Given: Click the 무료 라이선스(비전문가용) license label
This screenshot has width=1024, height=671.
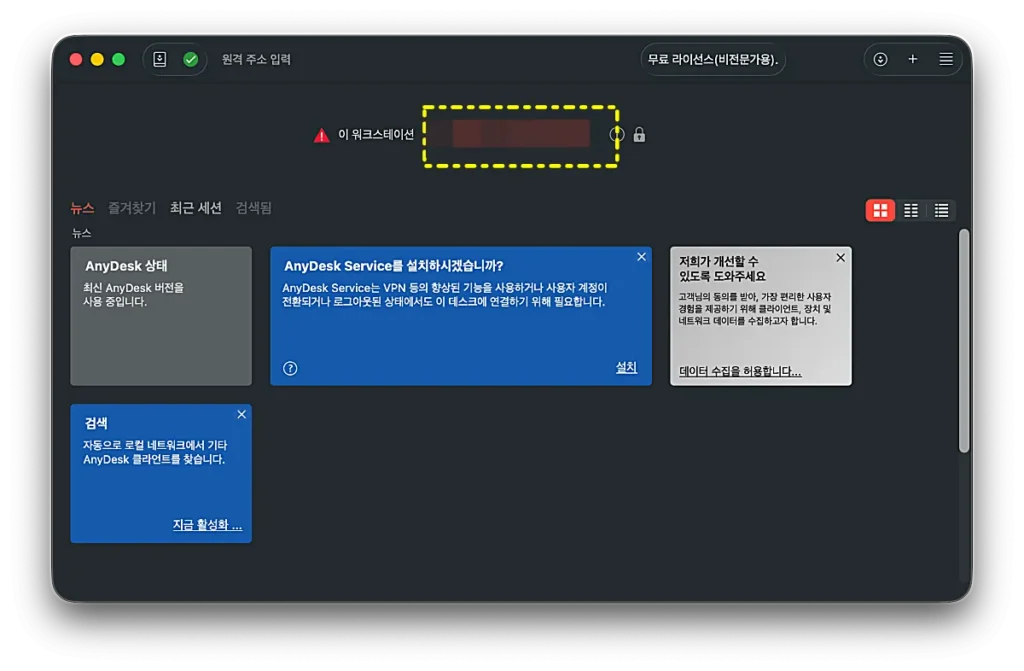Looking at the screenshot, I should (712, 59).
